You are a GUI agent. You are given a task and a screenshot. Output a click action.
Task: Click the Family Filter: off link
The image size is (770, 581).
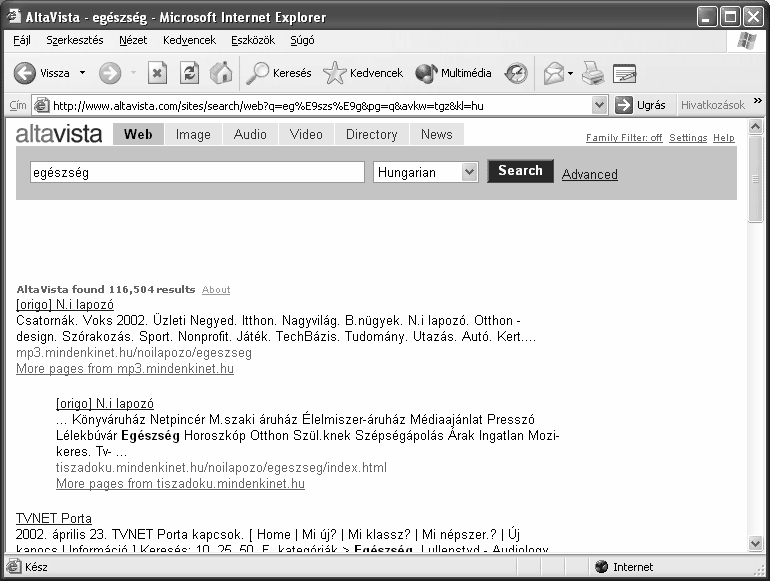624,138
